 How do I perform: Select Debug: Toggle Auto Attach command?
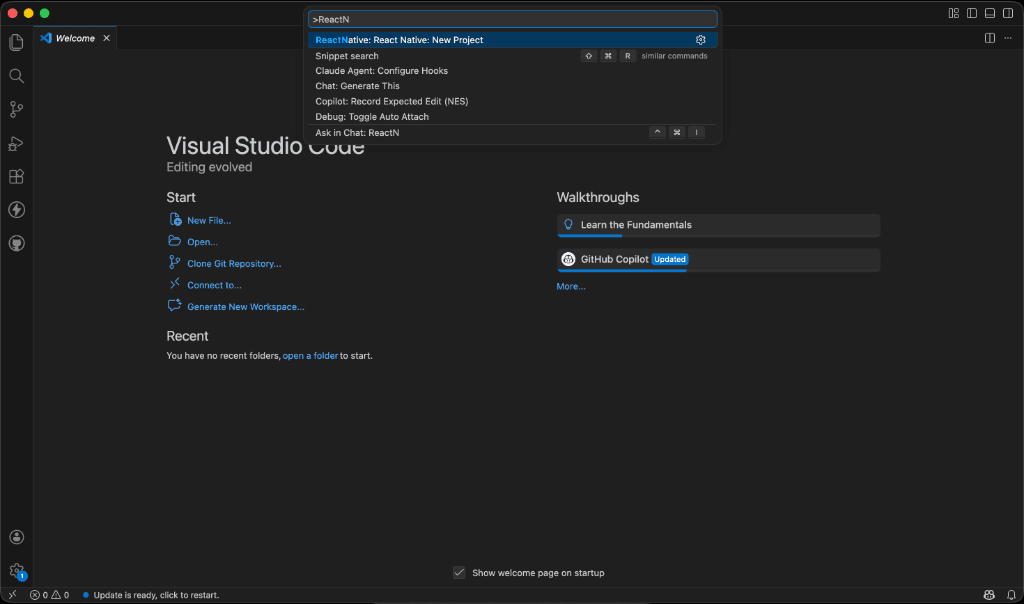click(513, 116)
